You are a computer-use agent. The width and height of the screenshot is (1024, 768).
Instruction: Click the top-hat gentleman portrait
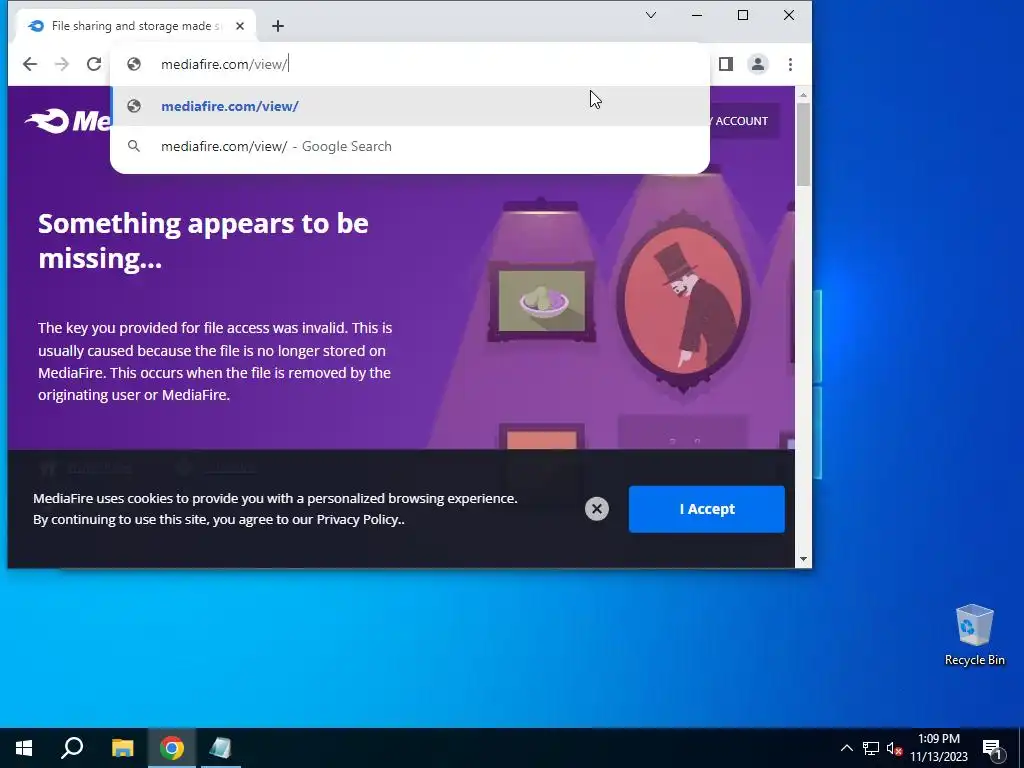pyautogui.click(x=683, y=301)
